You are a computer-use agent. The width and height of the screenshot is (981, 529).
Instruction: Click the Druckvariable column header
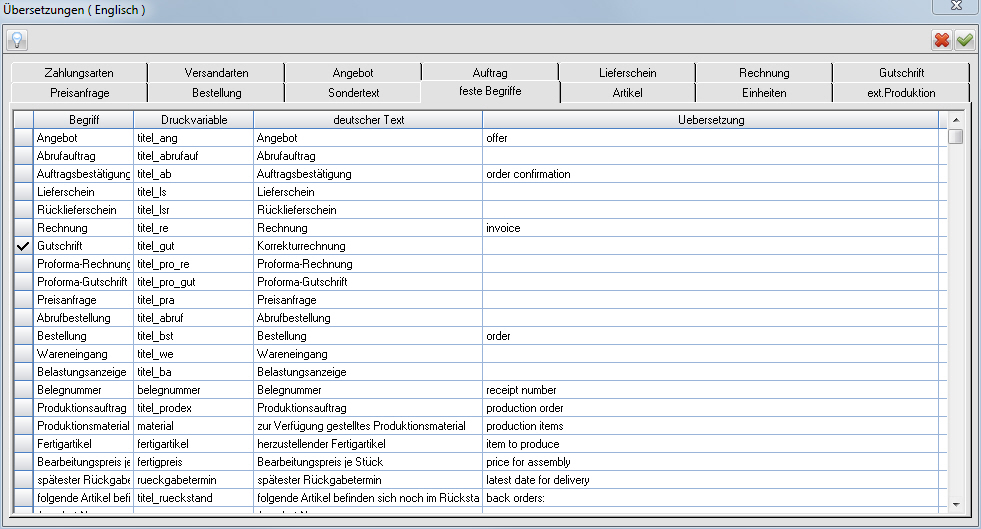[x=194, y=119]
